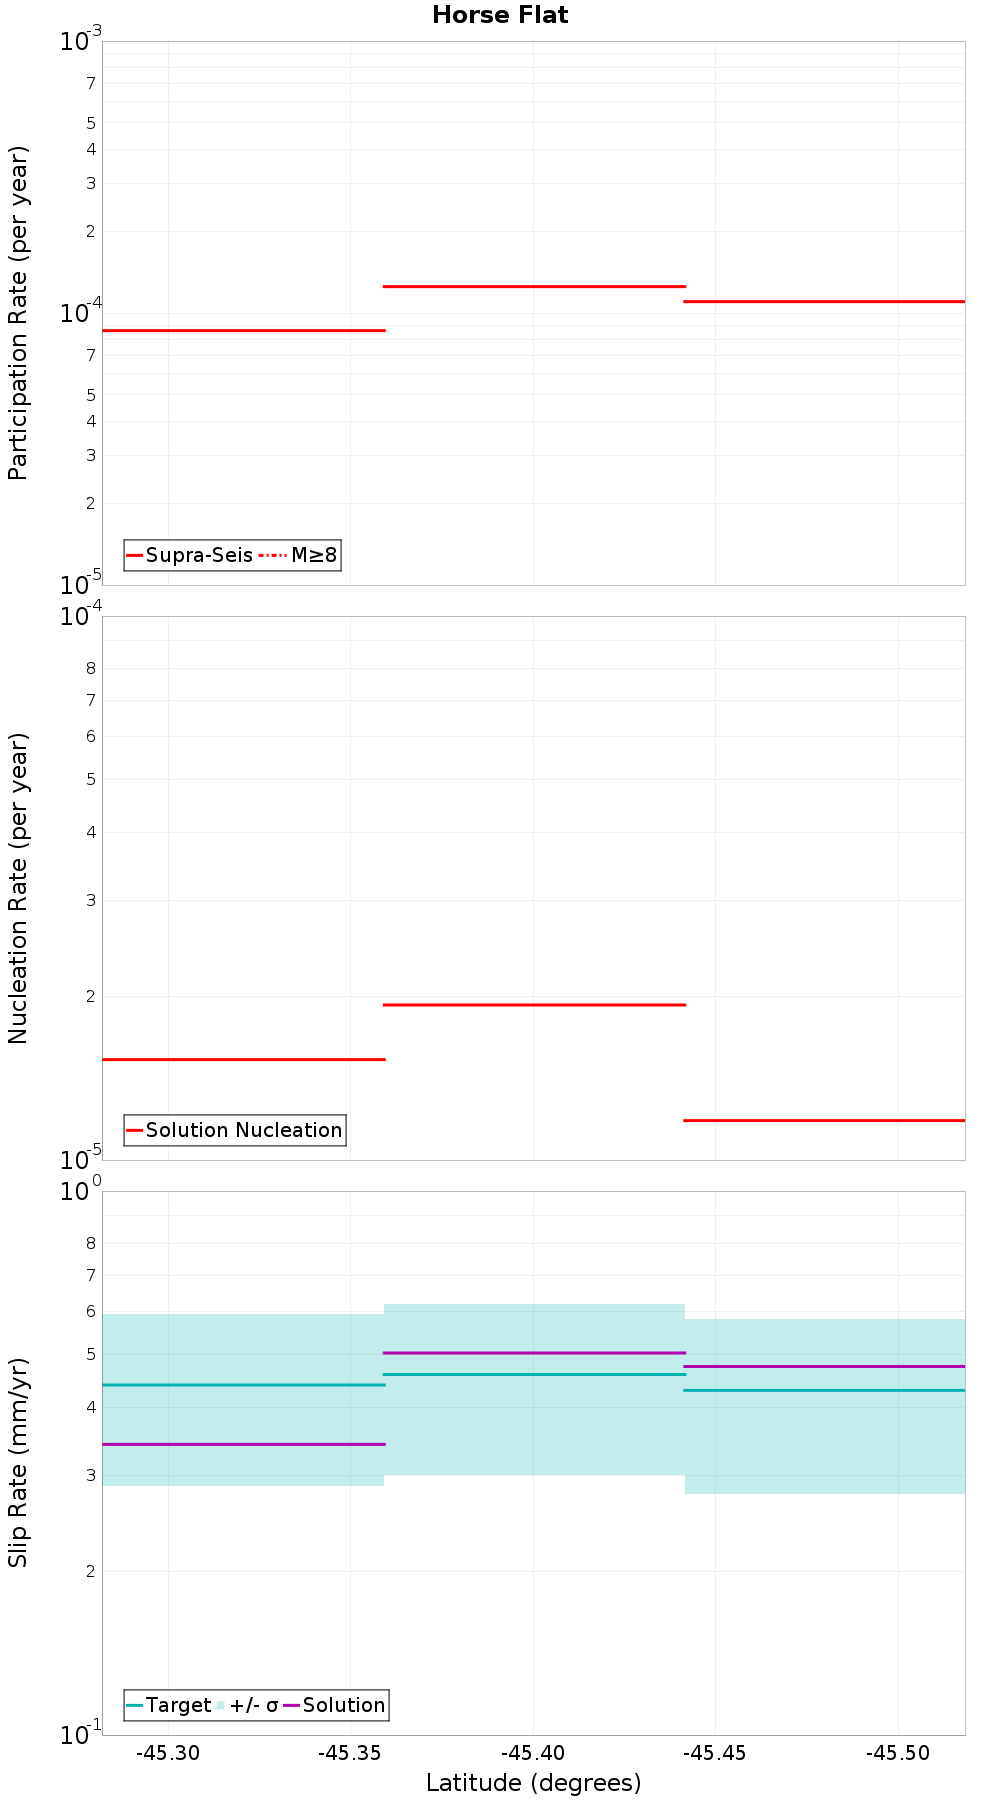Click the leftmost purple solution slip rate line
1000x1800 pixels.
click(x=244, y=1444)
